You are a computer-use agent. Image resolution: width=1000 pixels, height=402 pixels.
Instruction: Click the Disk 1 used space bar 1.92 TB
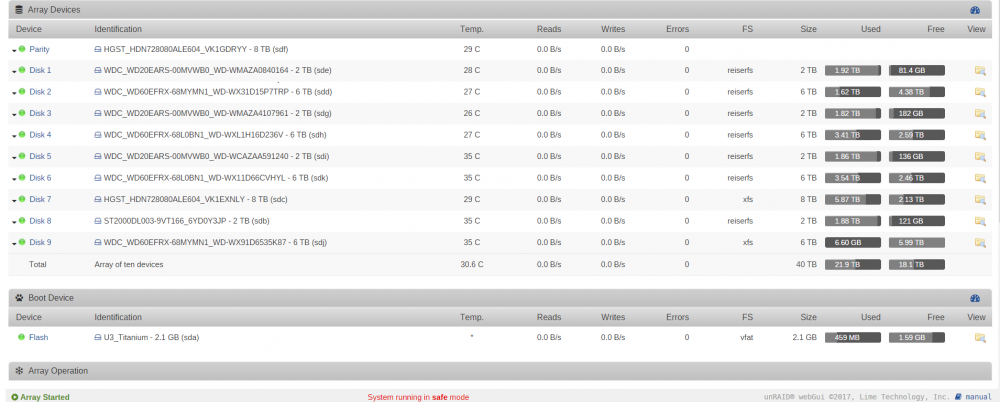tap(853, 70)
